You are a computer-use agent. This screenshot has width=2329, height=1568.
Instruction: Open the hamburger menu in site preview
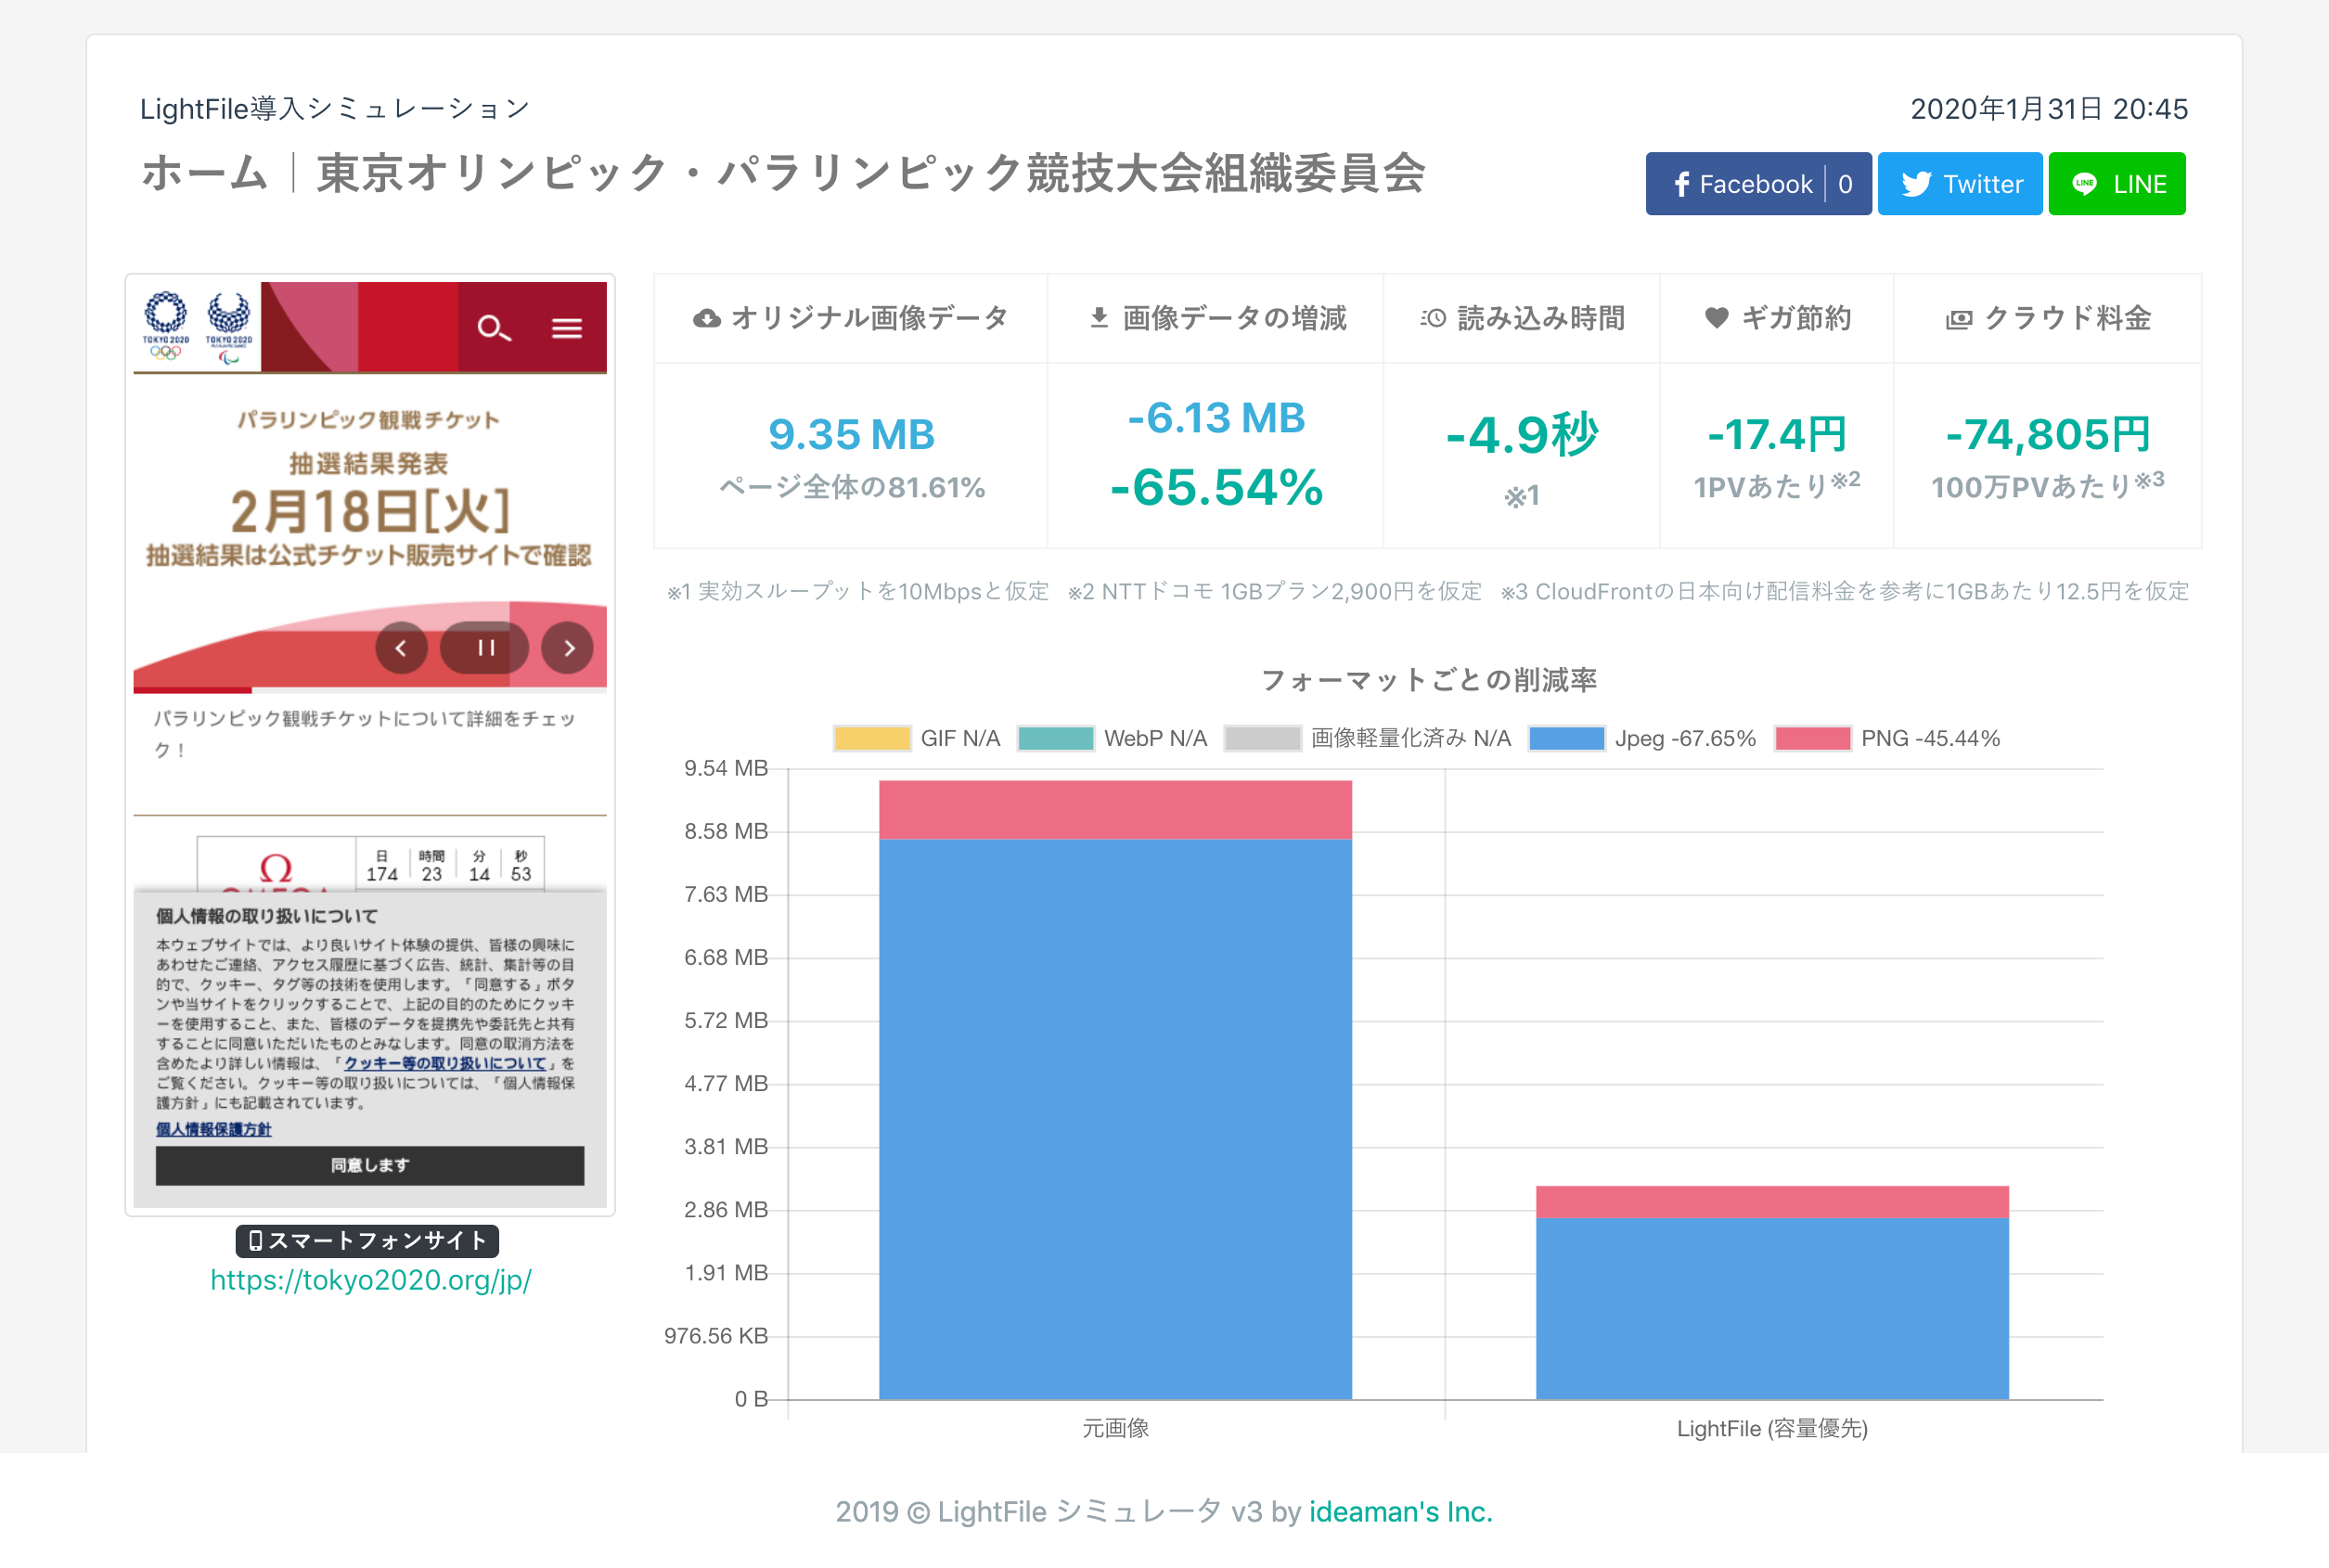coord(567,328)
